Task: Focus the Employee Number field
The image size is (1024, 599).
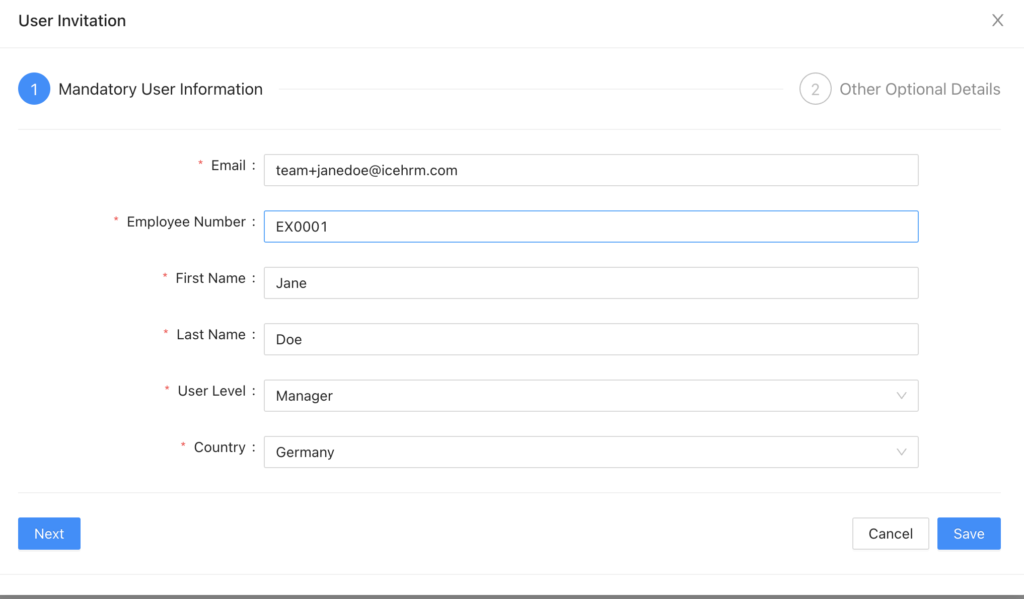Action: coord(590,227)
